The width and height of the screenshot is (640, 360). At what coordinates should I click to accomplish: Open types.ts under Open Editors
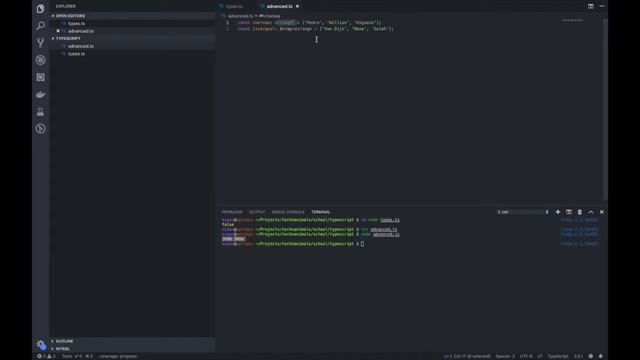[76, 24]
